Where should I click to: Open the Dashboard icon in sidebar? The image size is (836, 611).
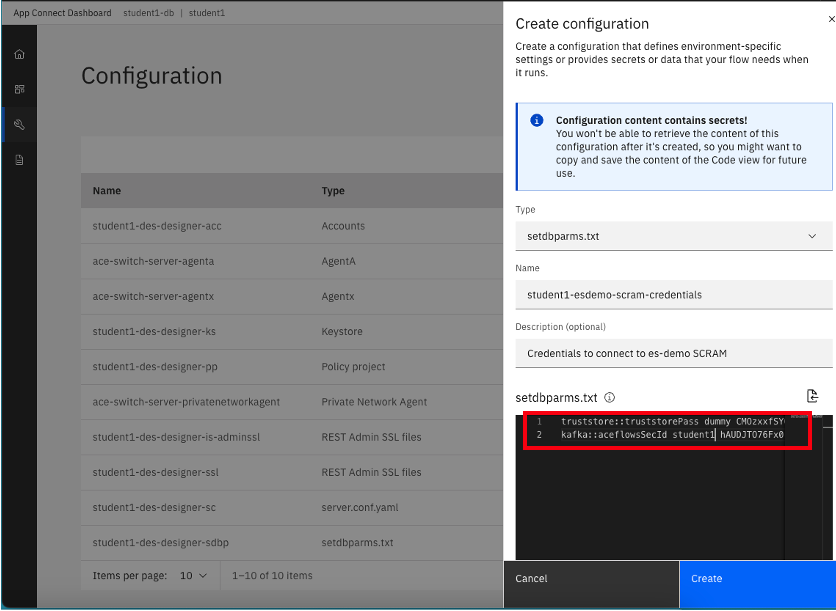tap(19, 89)
